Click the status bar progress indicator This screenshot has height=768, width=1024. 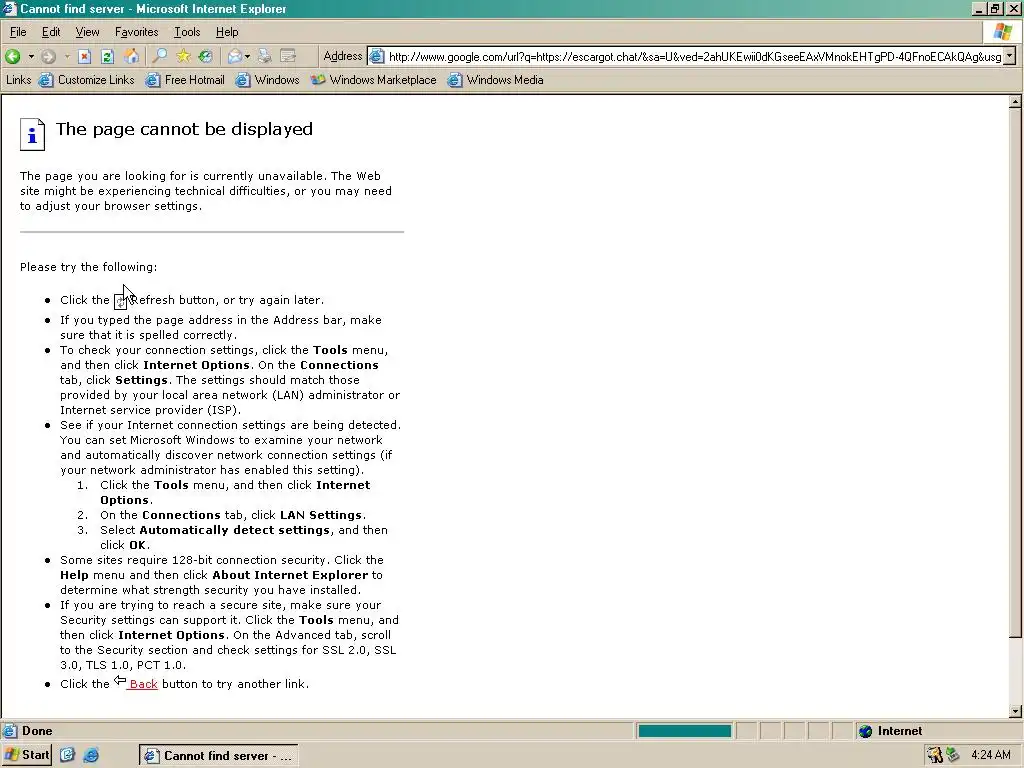click(684, 731)
